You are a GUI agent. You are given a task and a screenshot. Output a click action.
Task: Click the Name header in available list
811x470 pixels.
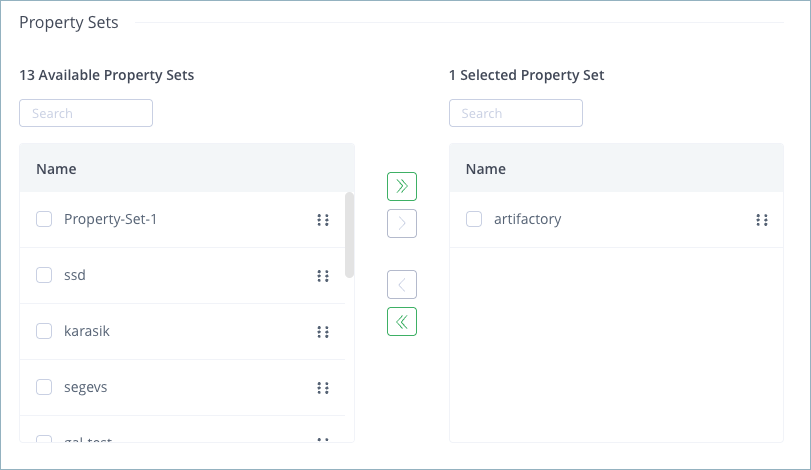[x=57, y=169]
